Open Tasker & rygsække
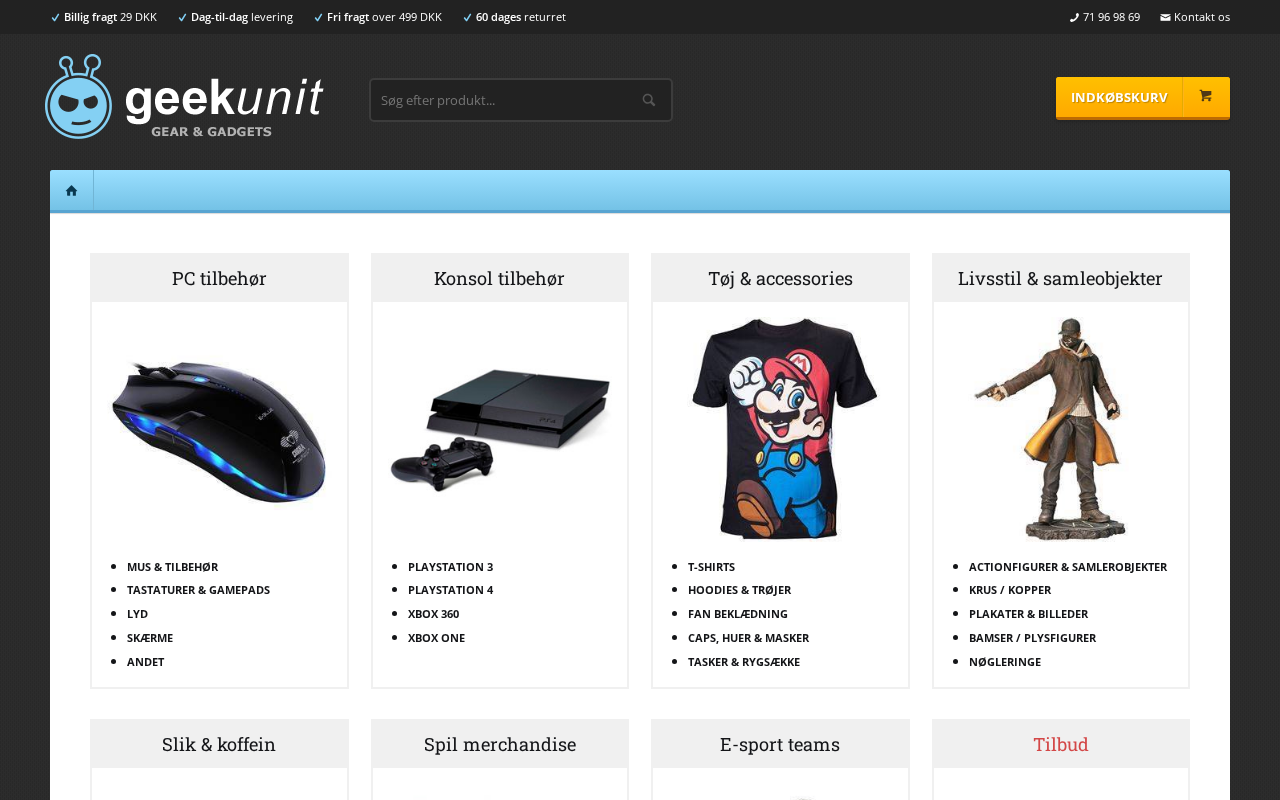 click(744, 662)
